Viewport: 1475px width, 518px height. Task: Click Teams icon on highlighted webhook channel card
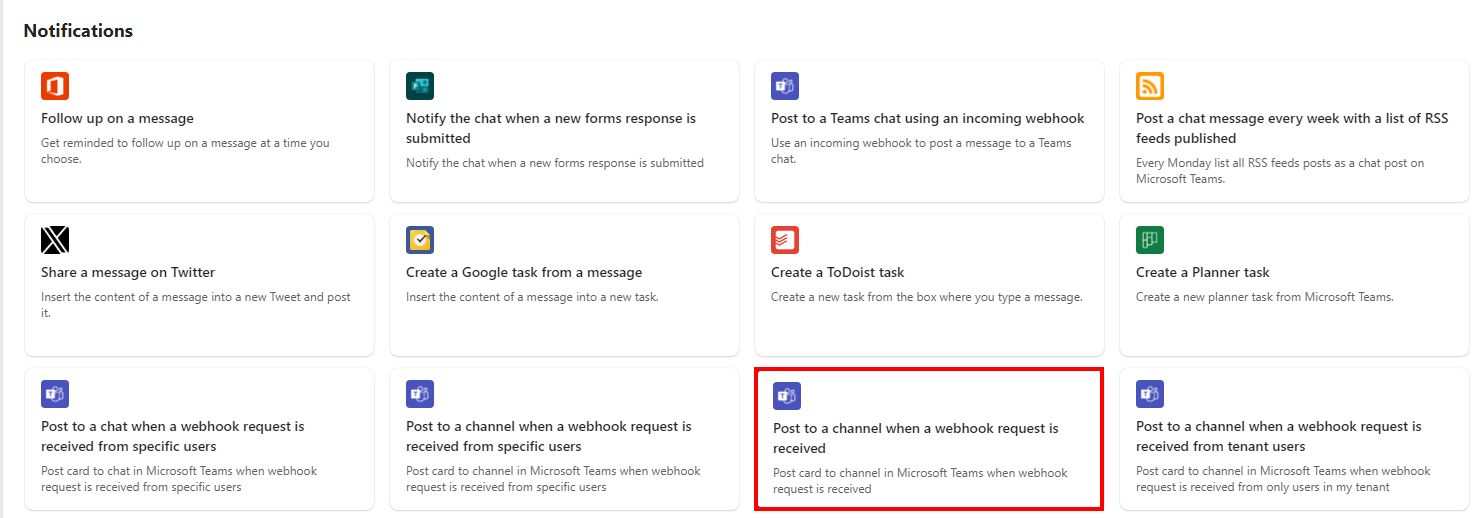(x=787, y=396)
